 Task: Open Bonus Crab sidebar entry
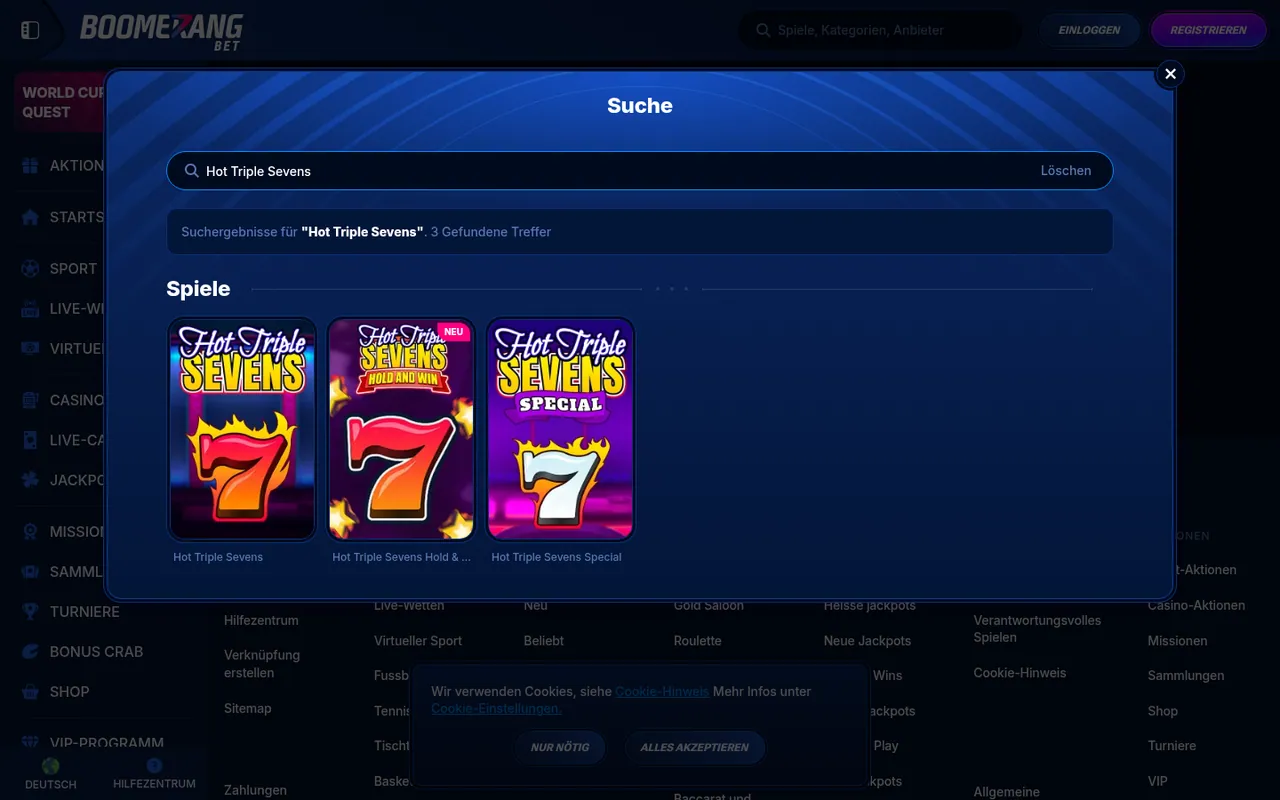tap(96, 651)
